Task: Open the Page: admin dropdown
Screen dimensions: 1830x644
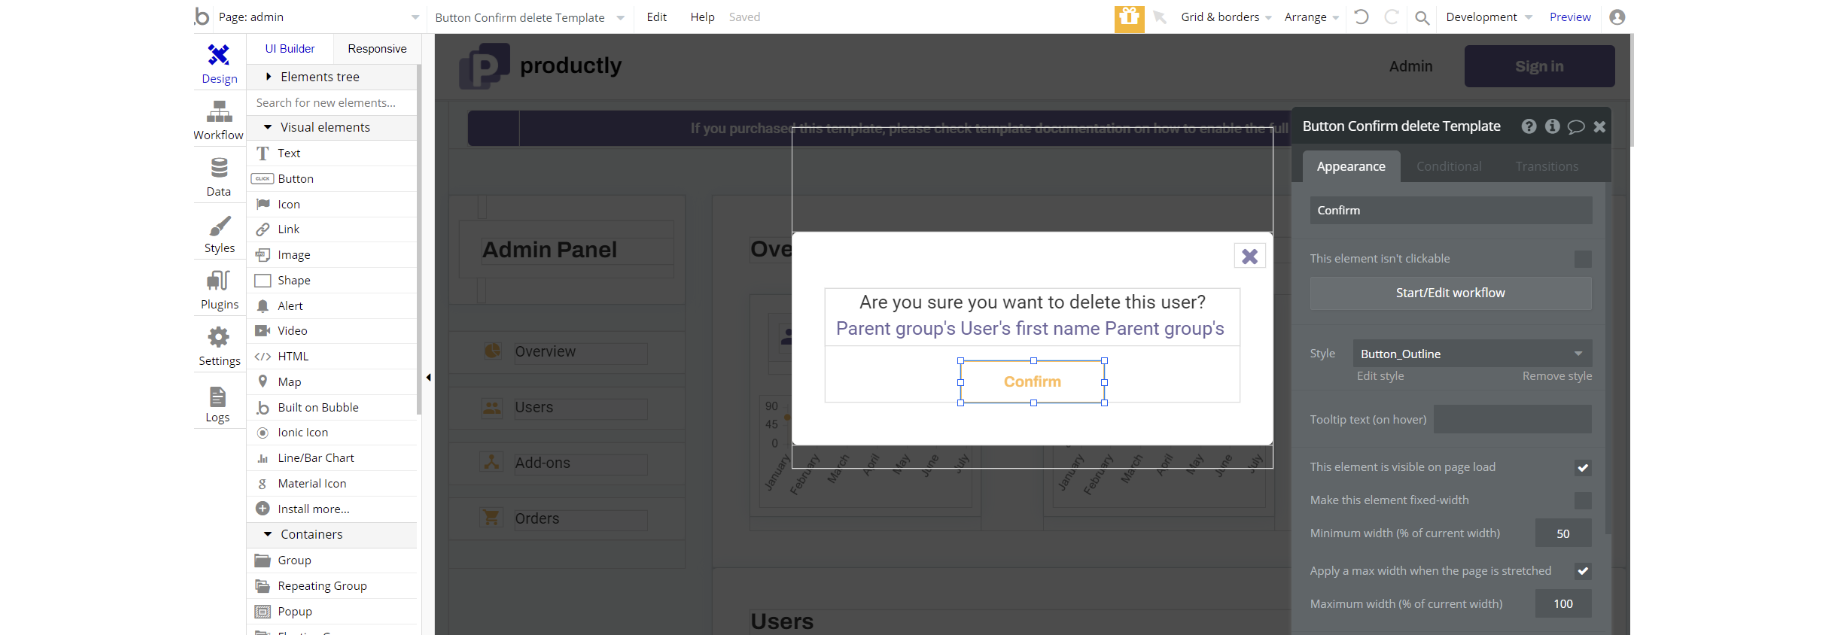Action: click(x=319, y=17)
